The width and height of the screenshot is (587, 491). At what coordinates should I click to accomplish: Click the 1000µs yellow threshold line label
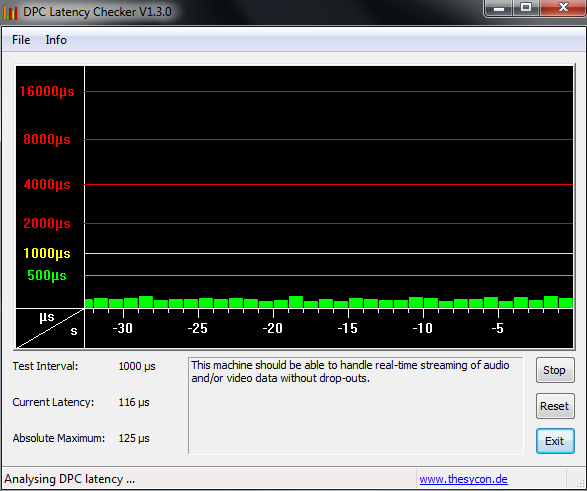point(47,253)
